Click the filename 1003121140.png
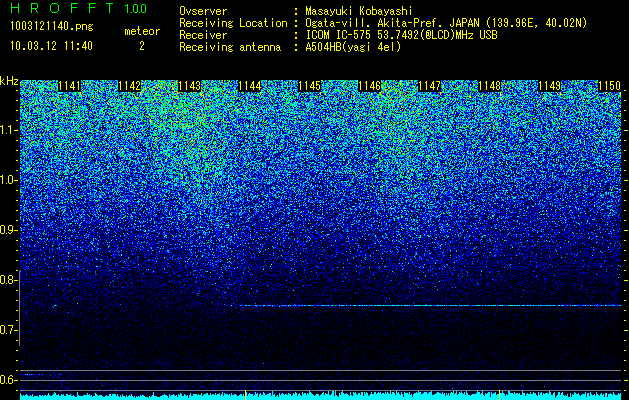629x400 pixels. [52, 27]
